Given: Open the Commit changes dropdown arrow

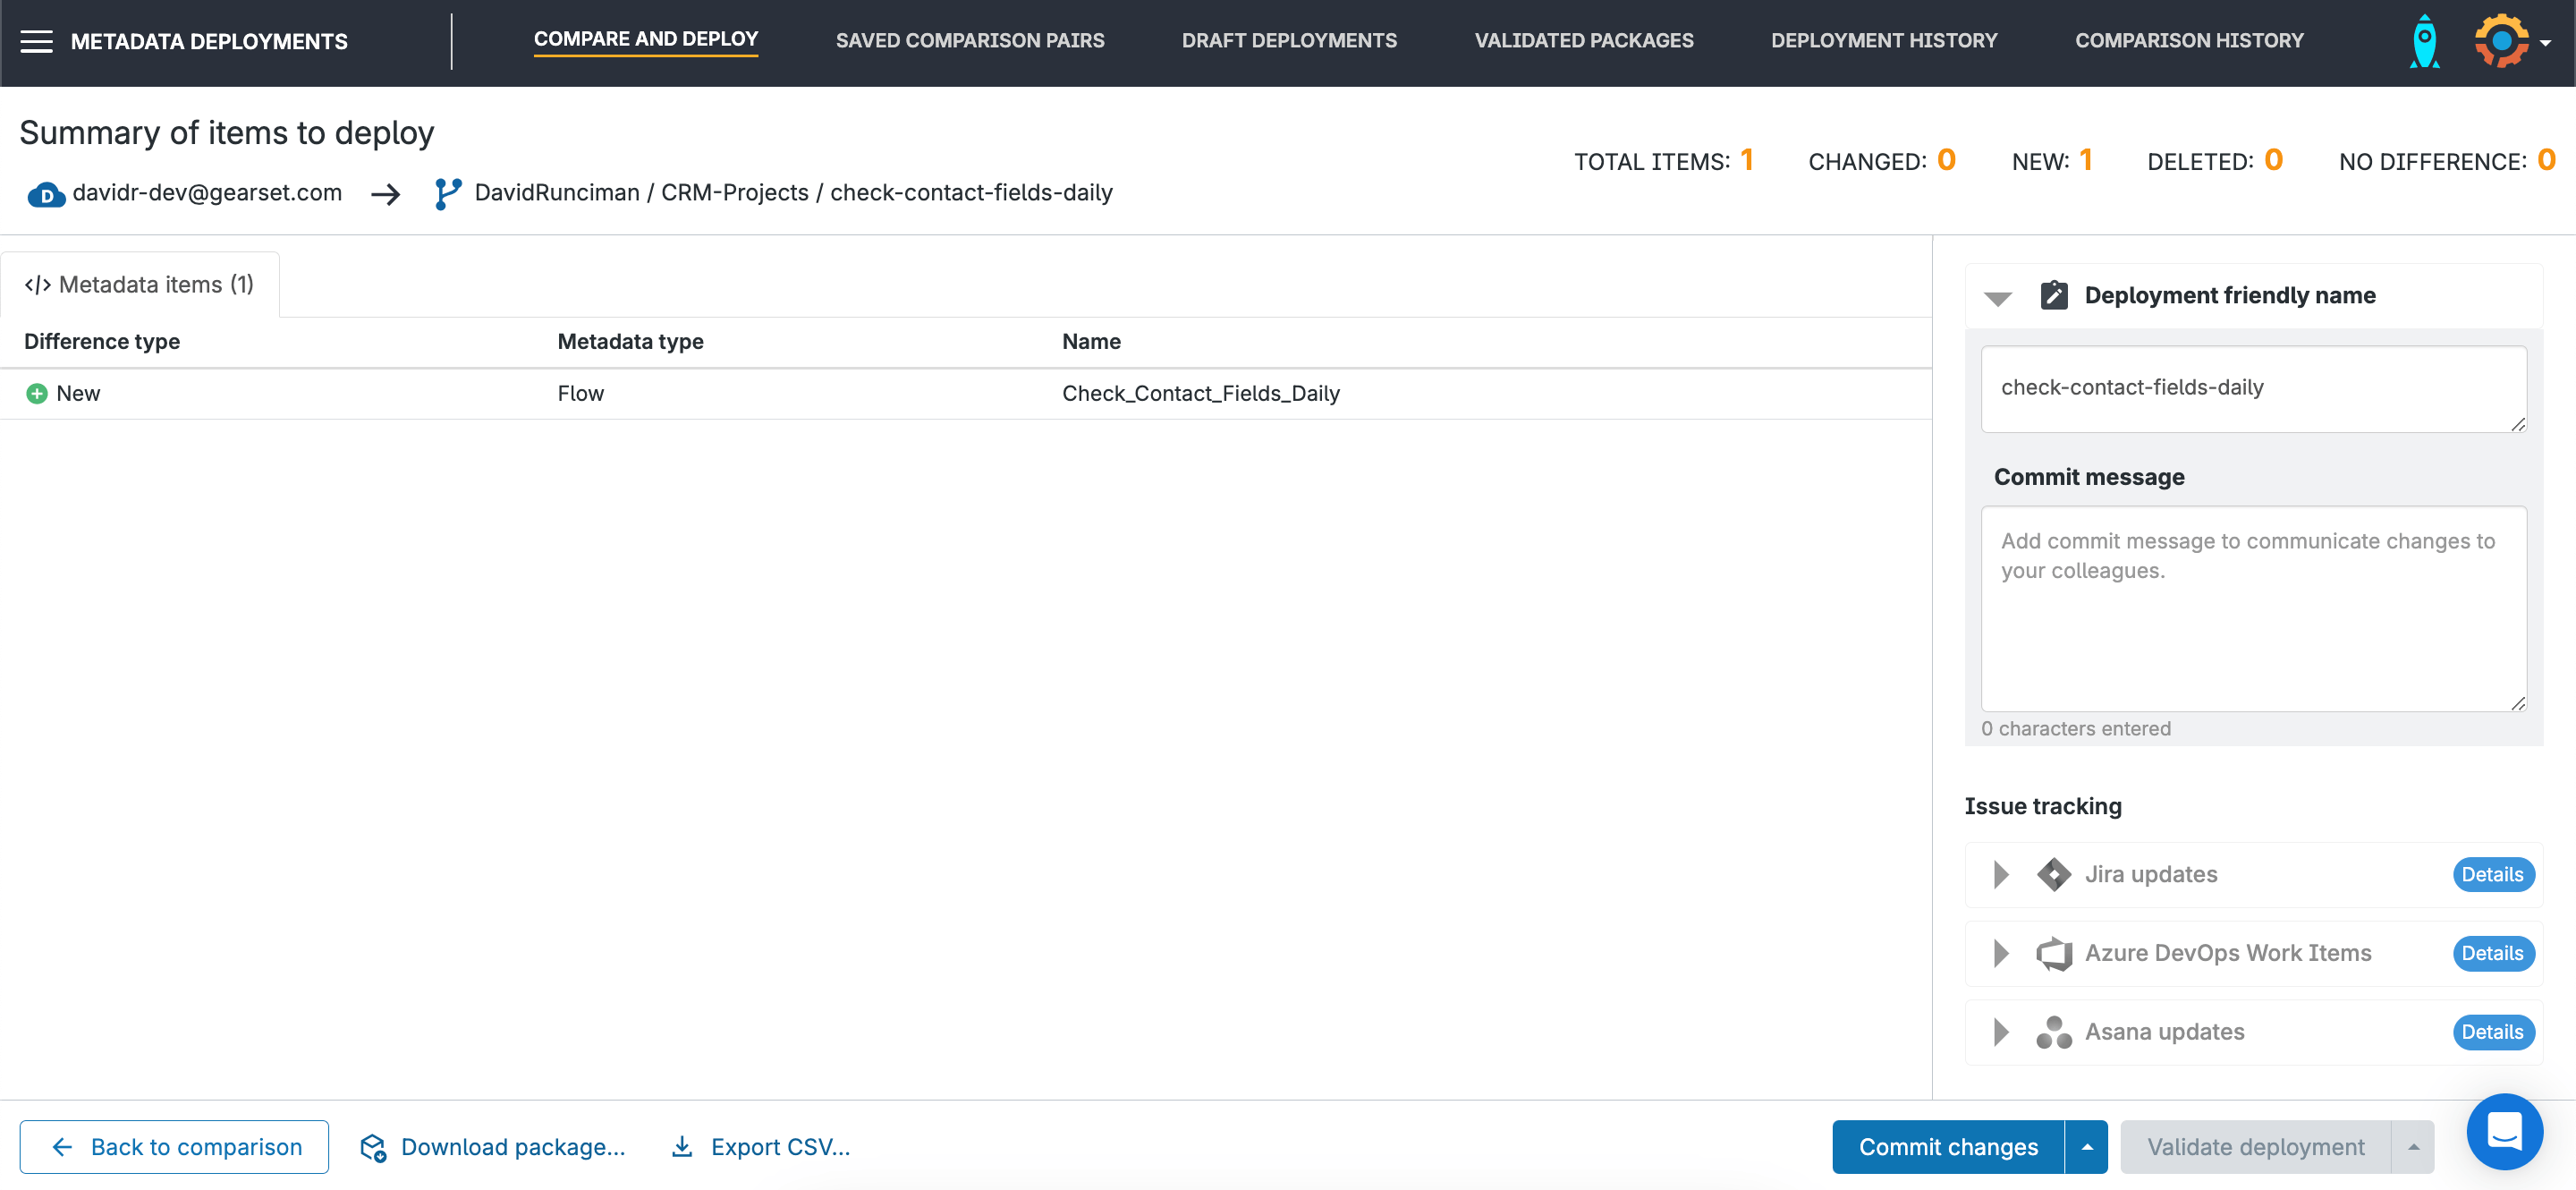Looking at the screenshot, I should tap(2086, 1147).
